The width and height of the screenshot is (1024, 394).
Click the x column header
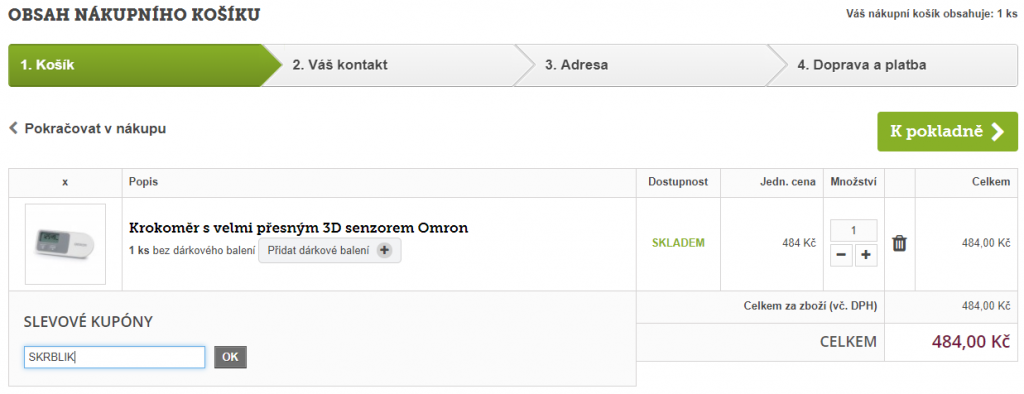(x=65, y=182)
